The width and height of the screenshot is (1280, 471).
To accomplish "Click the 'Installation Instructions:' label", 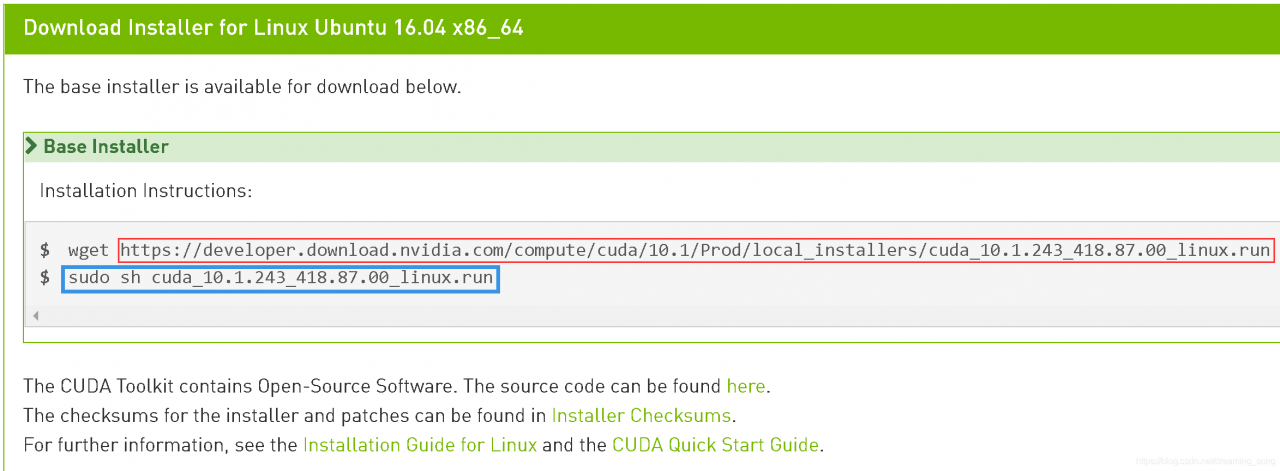I will [146, 191].
